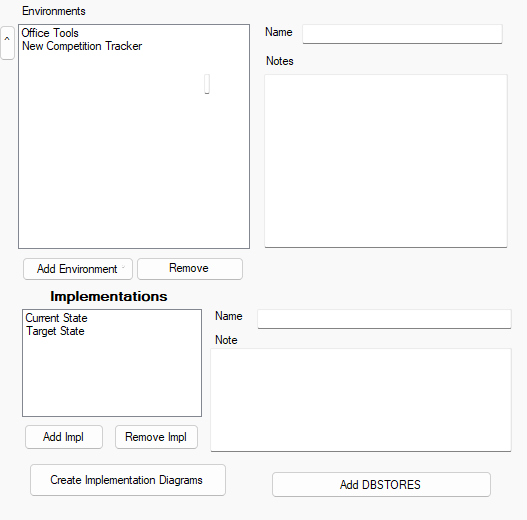Click the up caret button beside Environments list

(7, 43)
